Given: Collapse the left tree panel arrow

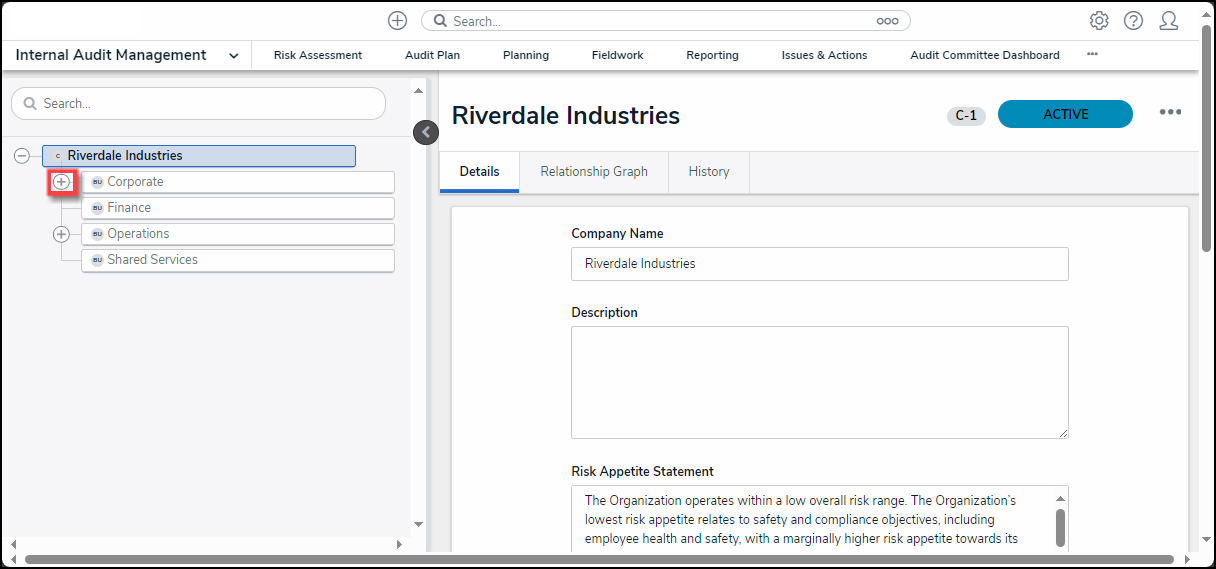Looking at the screenshot, I should (x=426, y=132).
